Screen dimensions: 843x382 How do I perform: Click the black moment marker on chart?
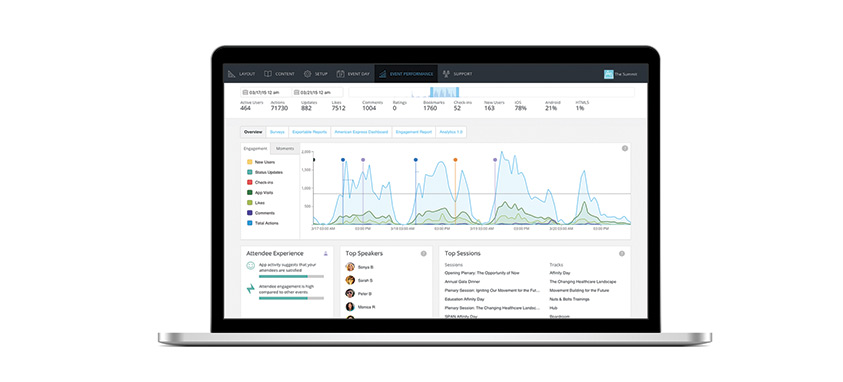313,160
